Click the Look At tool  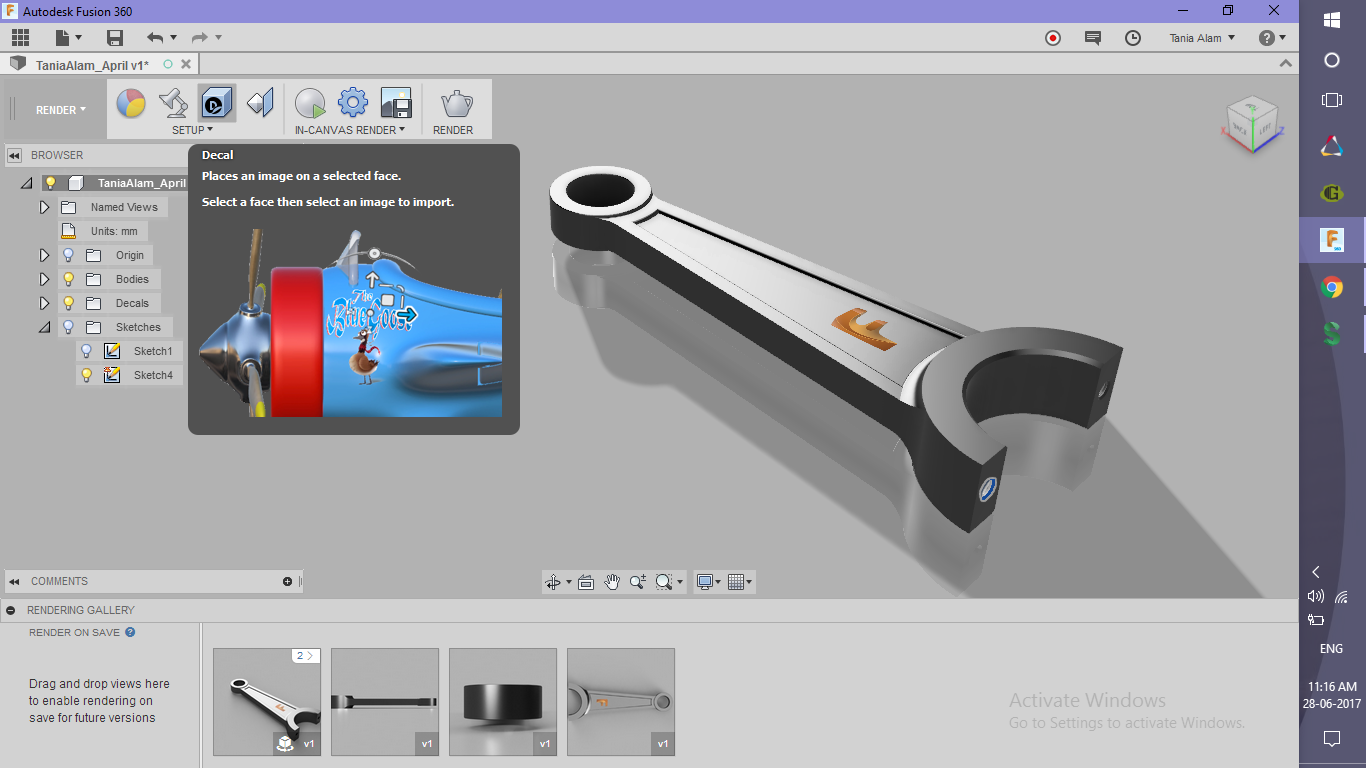[x=587, y=582]
